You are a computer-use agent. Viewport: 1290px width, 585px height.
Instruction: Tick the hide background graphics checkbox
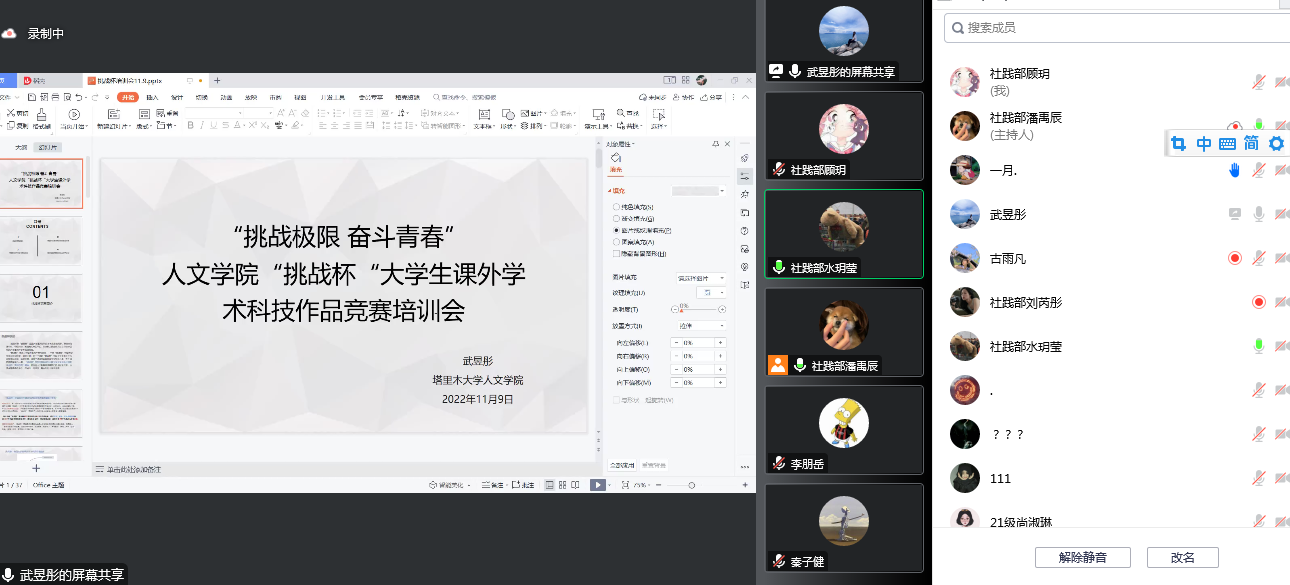(x=616, y=254)
